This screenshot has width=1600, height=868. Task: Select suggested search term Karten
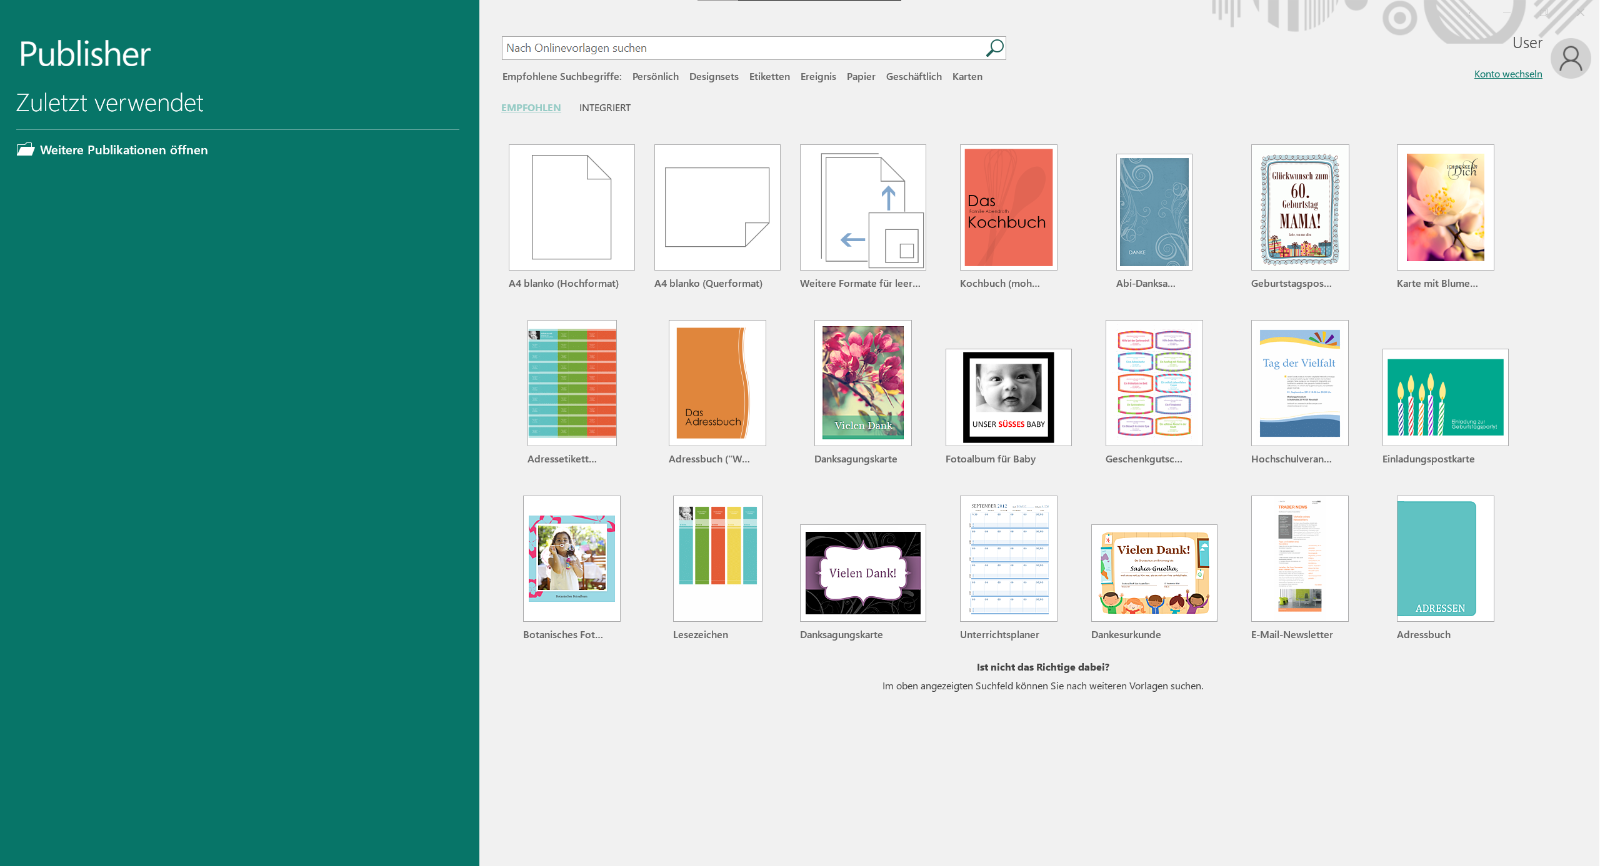(967, 77)
